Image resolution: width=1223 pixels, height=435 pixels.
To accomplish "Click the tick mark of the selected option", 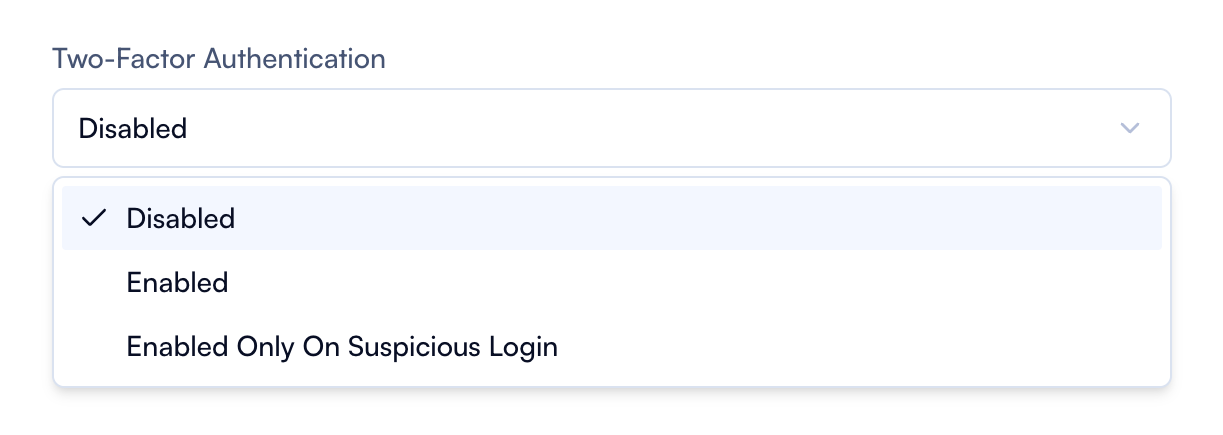I will click(x=94, y=218).
